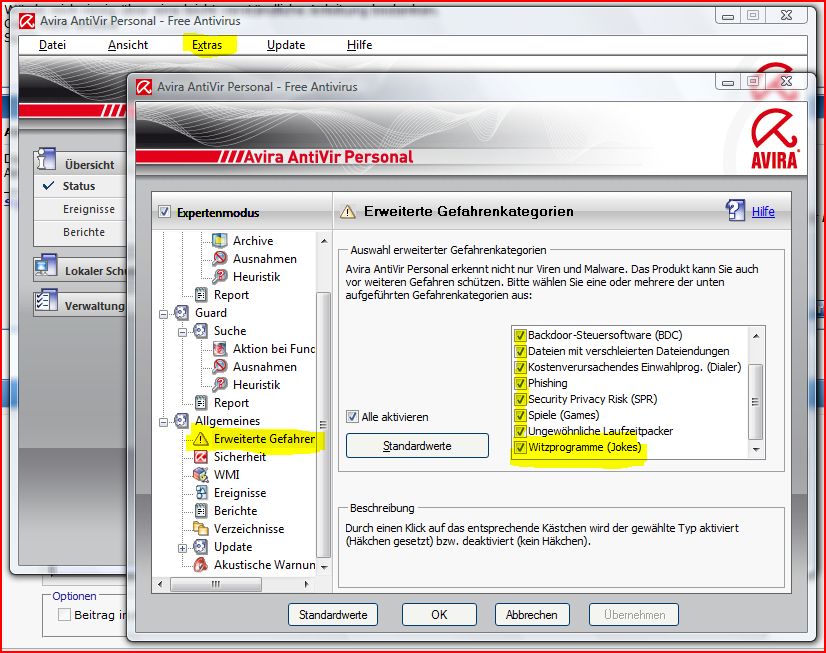Uncheck Witzprogramme (Jokes)
826x653 pixels.
pyautogui.click(x=520, y=447)
